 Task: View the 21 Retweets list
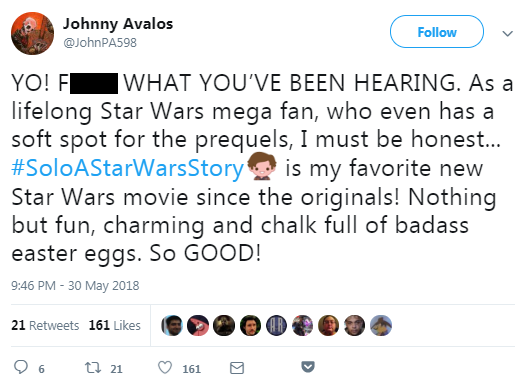point(45,325)
